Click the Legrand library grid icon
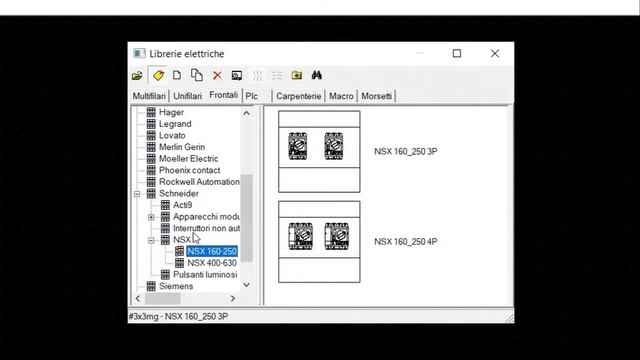Viewport: 640px width, 360px height. point(151,124)
